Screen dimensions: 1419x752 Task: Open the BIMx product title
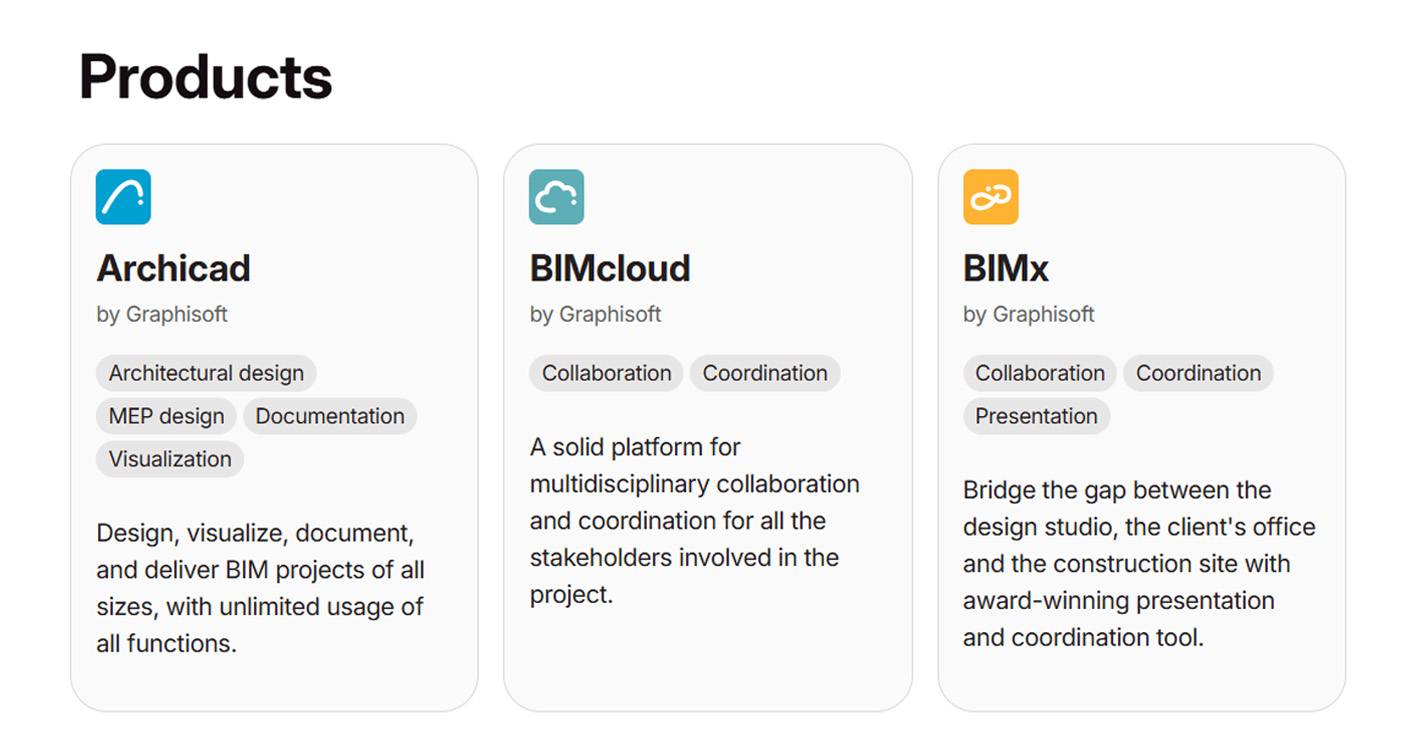1005,268
